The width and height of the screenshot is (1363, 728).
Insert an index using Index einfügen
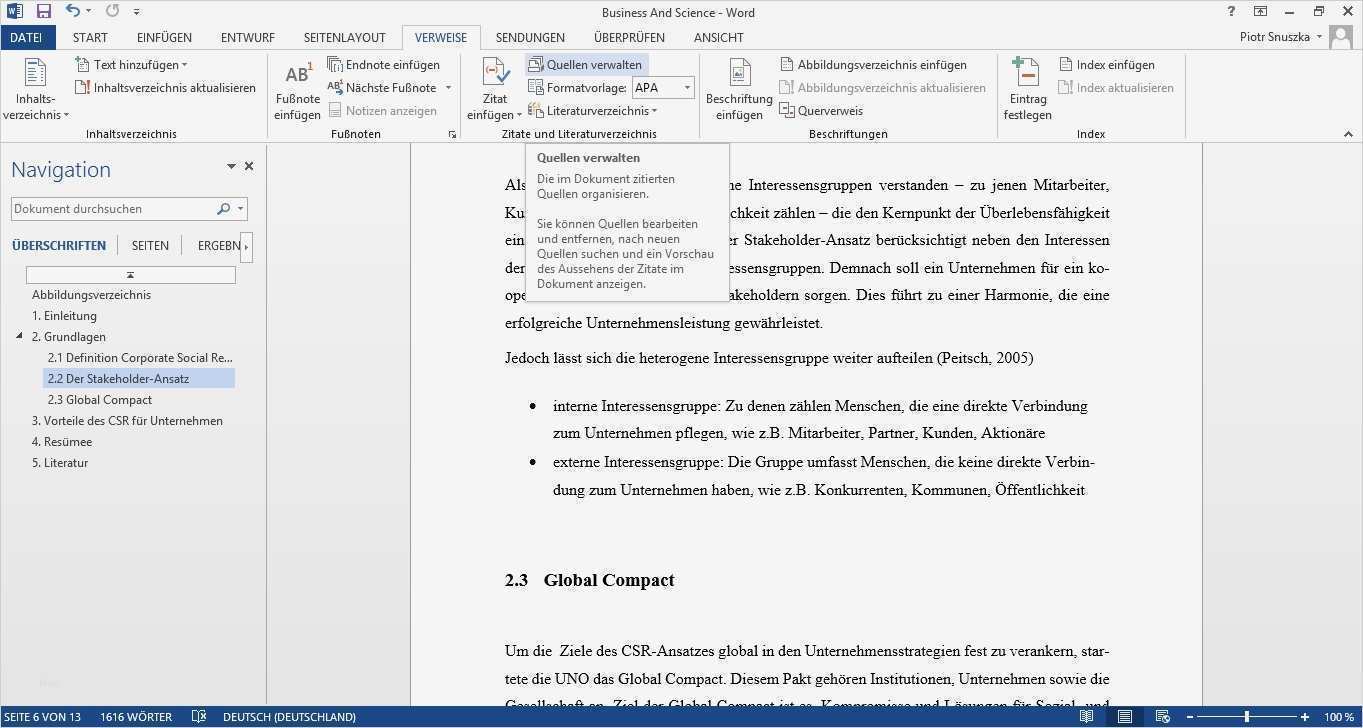[1108, 64]
